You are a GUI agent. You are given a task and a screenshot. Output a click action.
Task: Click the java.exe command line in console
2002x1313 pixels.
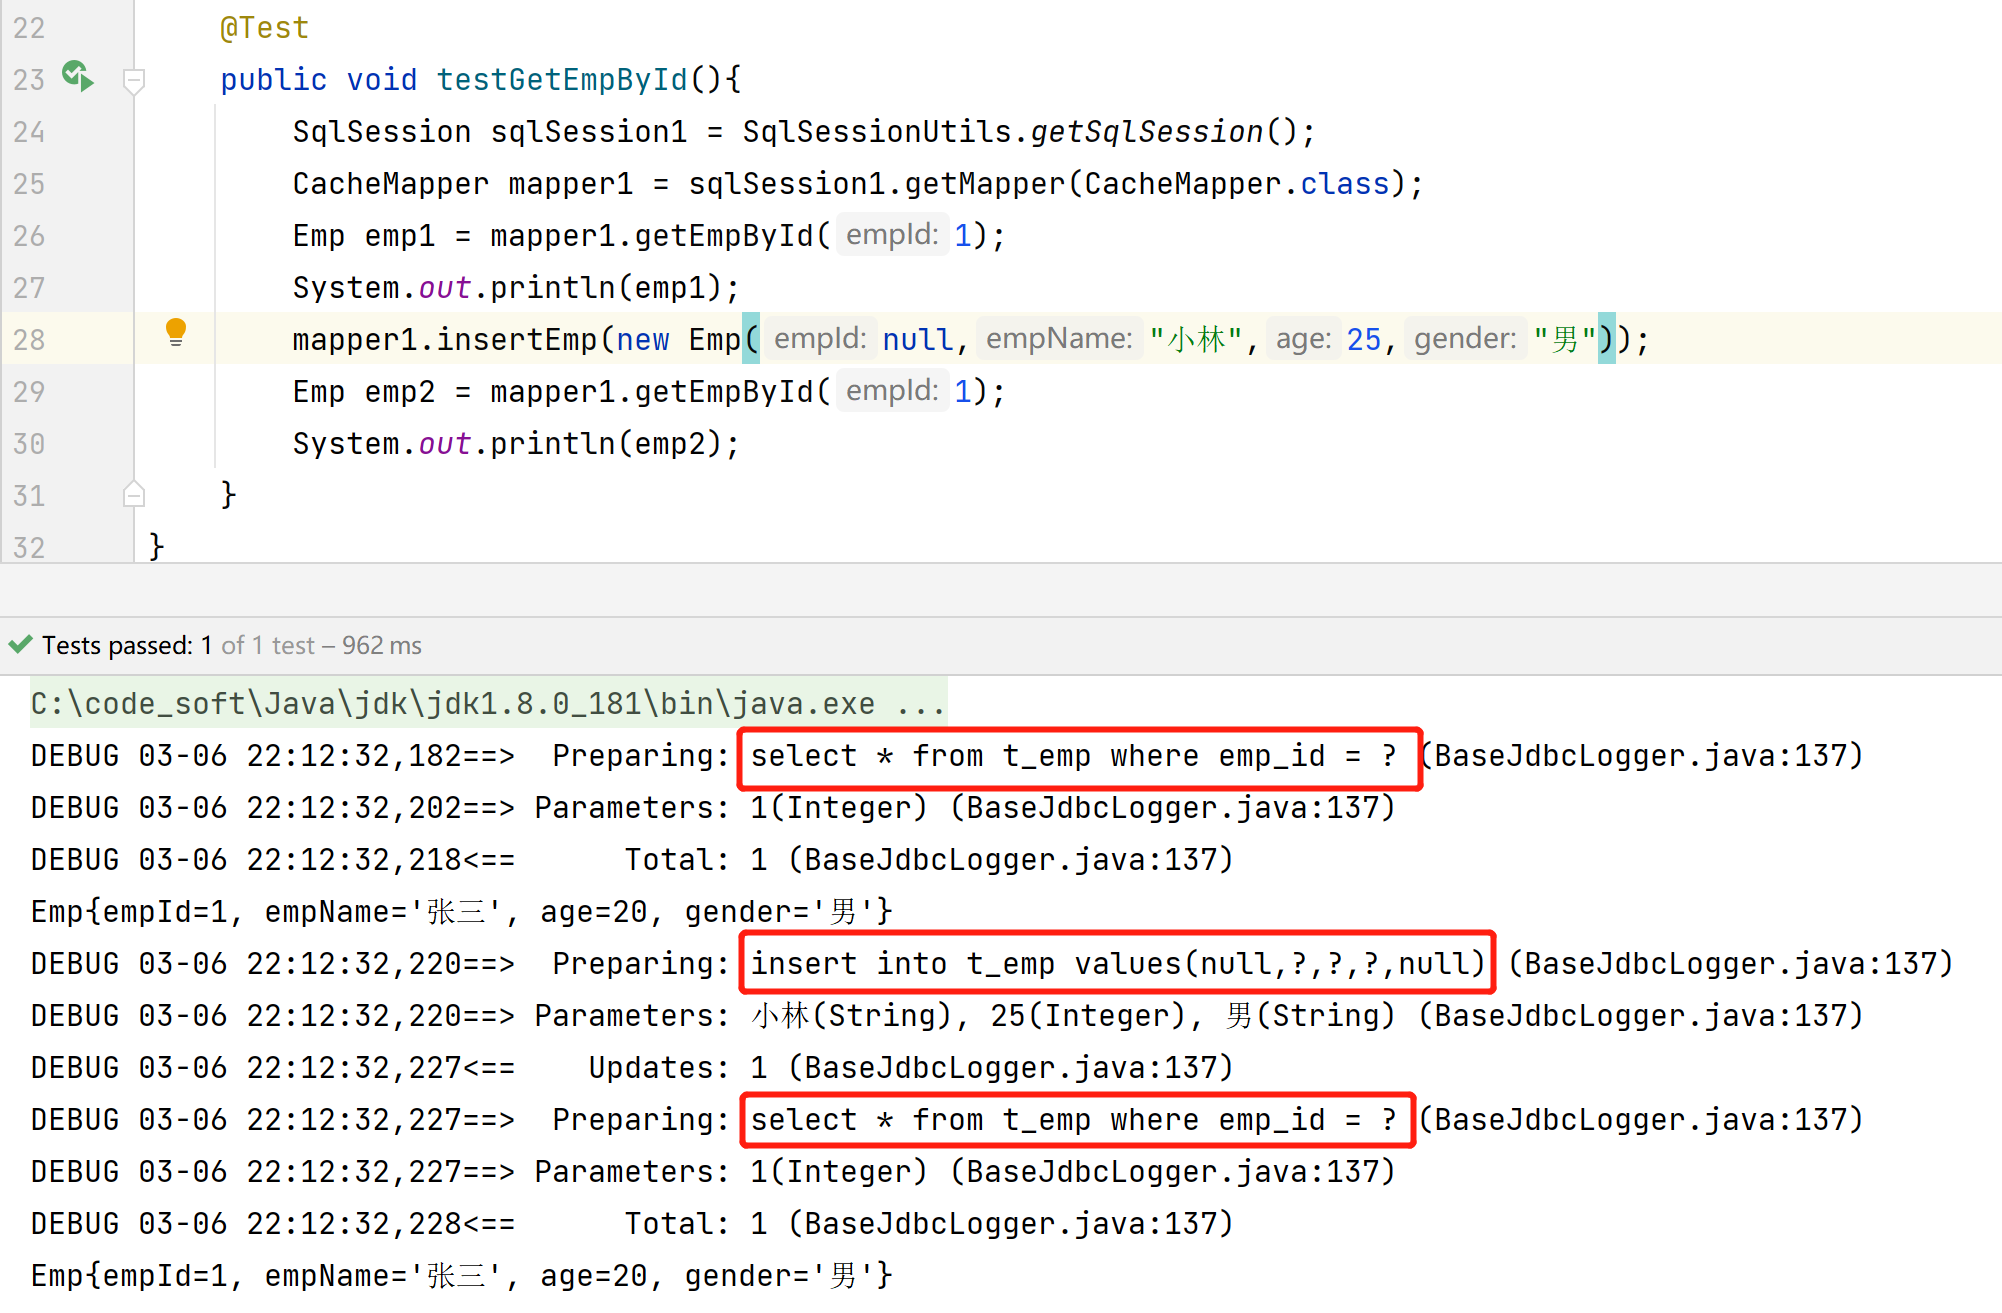[488, 704]
